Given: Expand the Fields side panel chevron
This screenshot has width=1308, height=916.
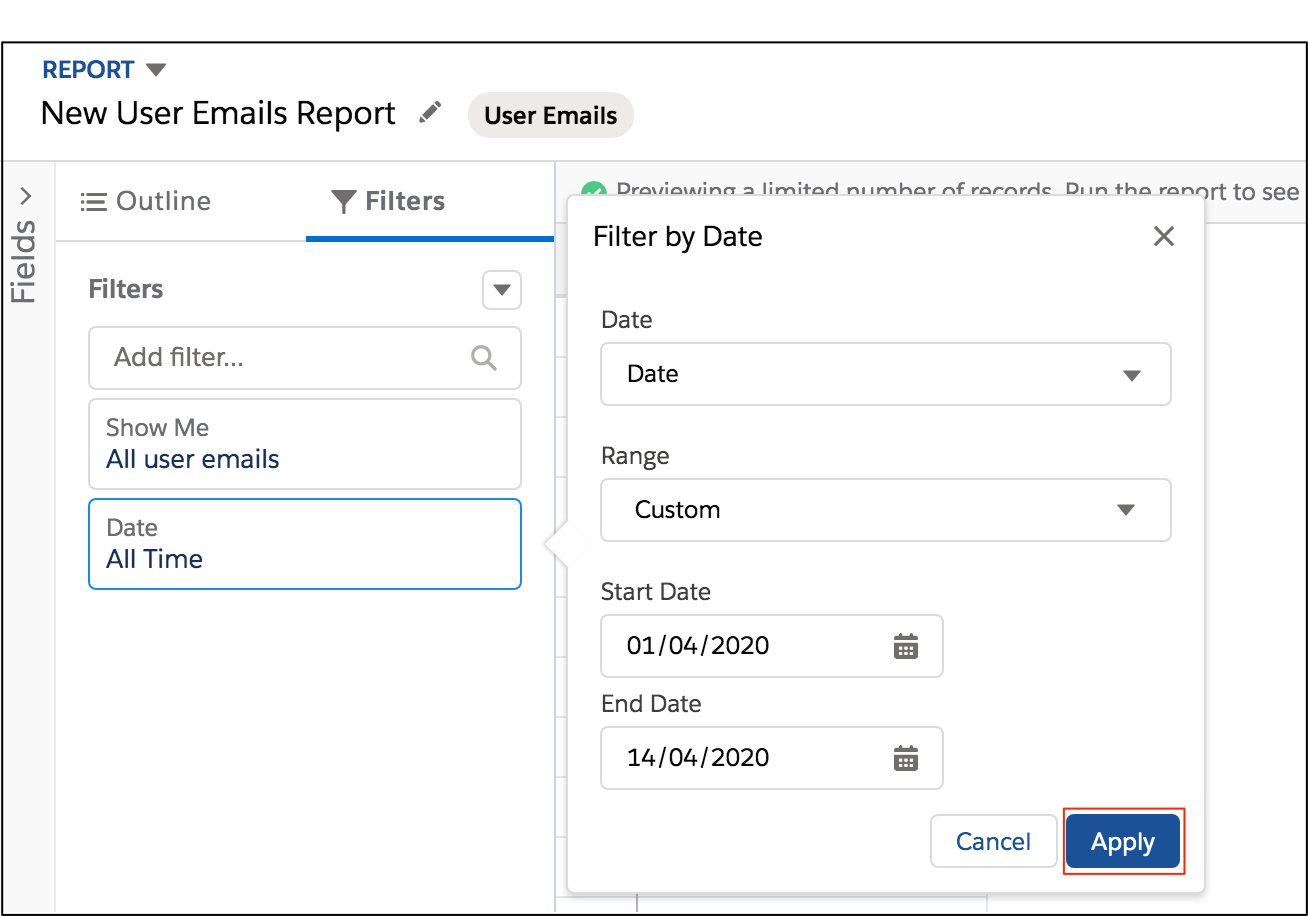Looking at the screenshot, I should (x=27, y=196).
